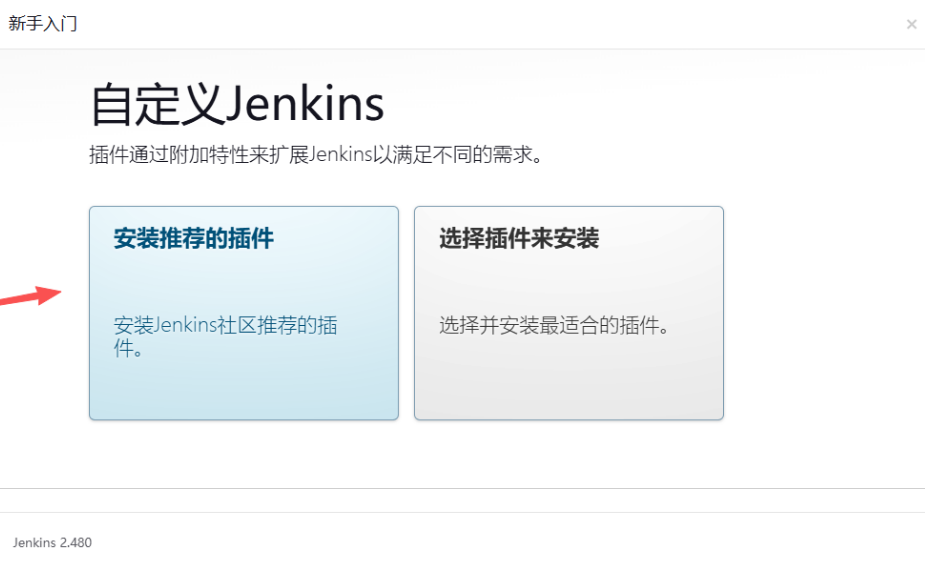Click the blank header area next to 新手入门

point(490,24)
